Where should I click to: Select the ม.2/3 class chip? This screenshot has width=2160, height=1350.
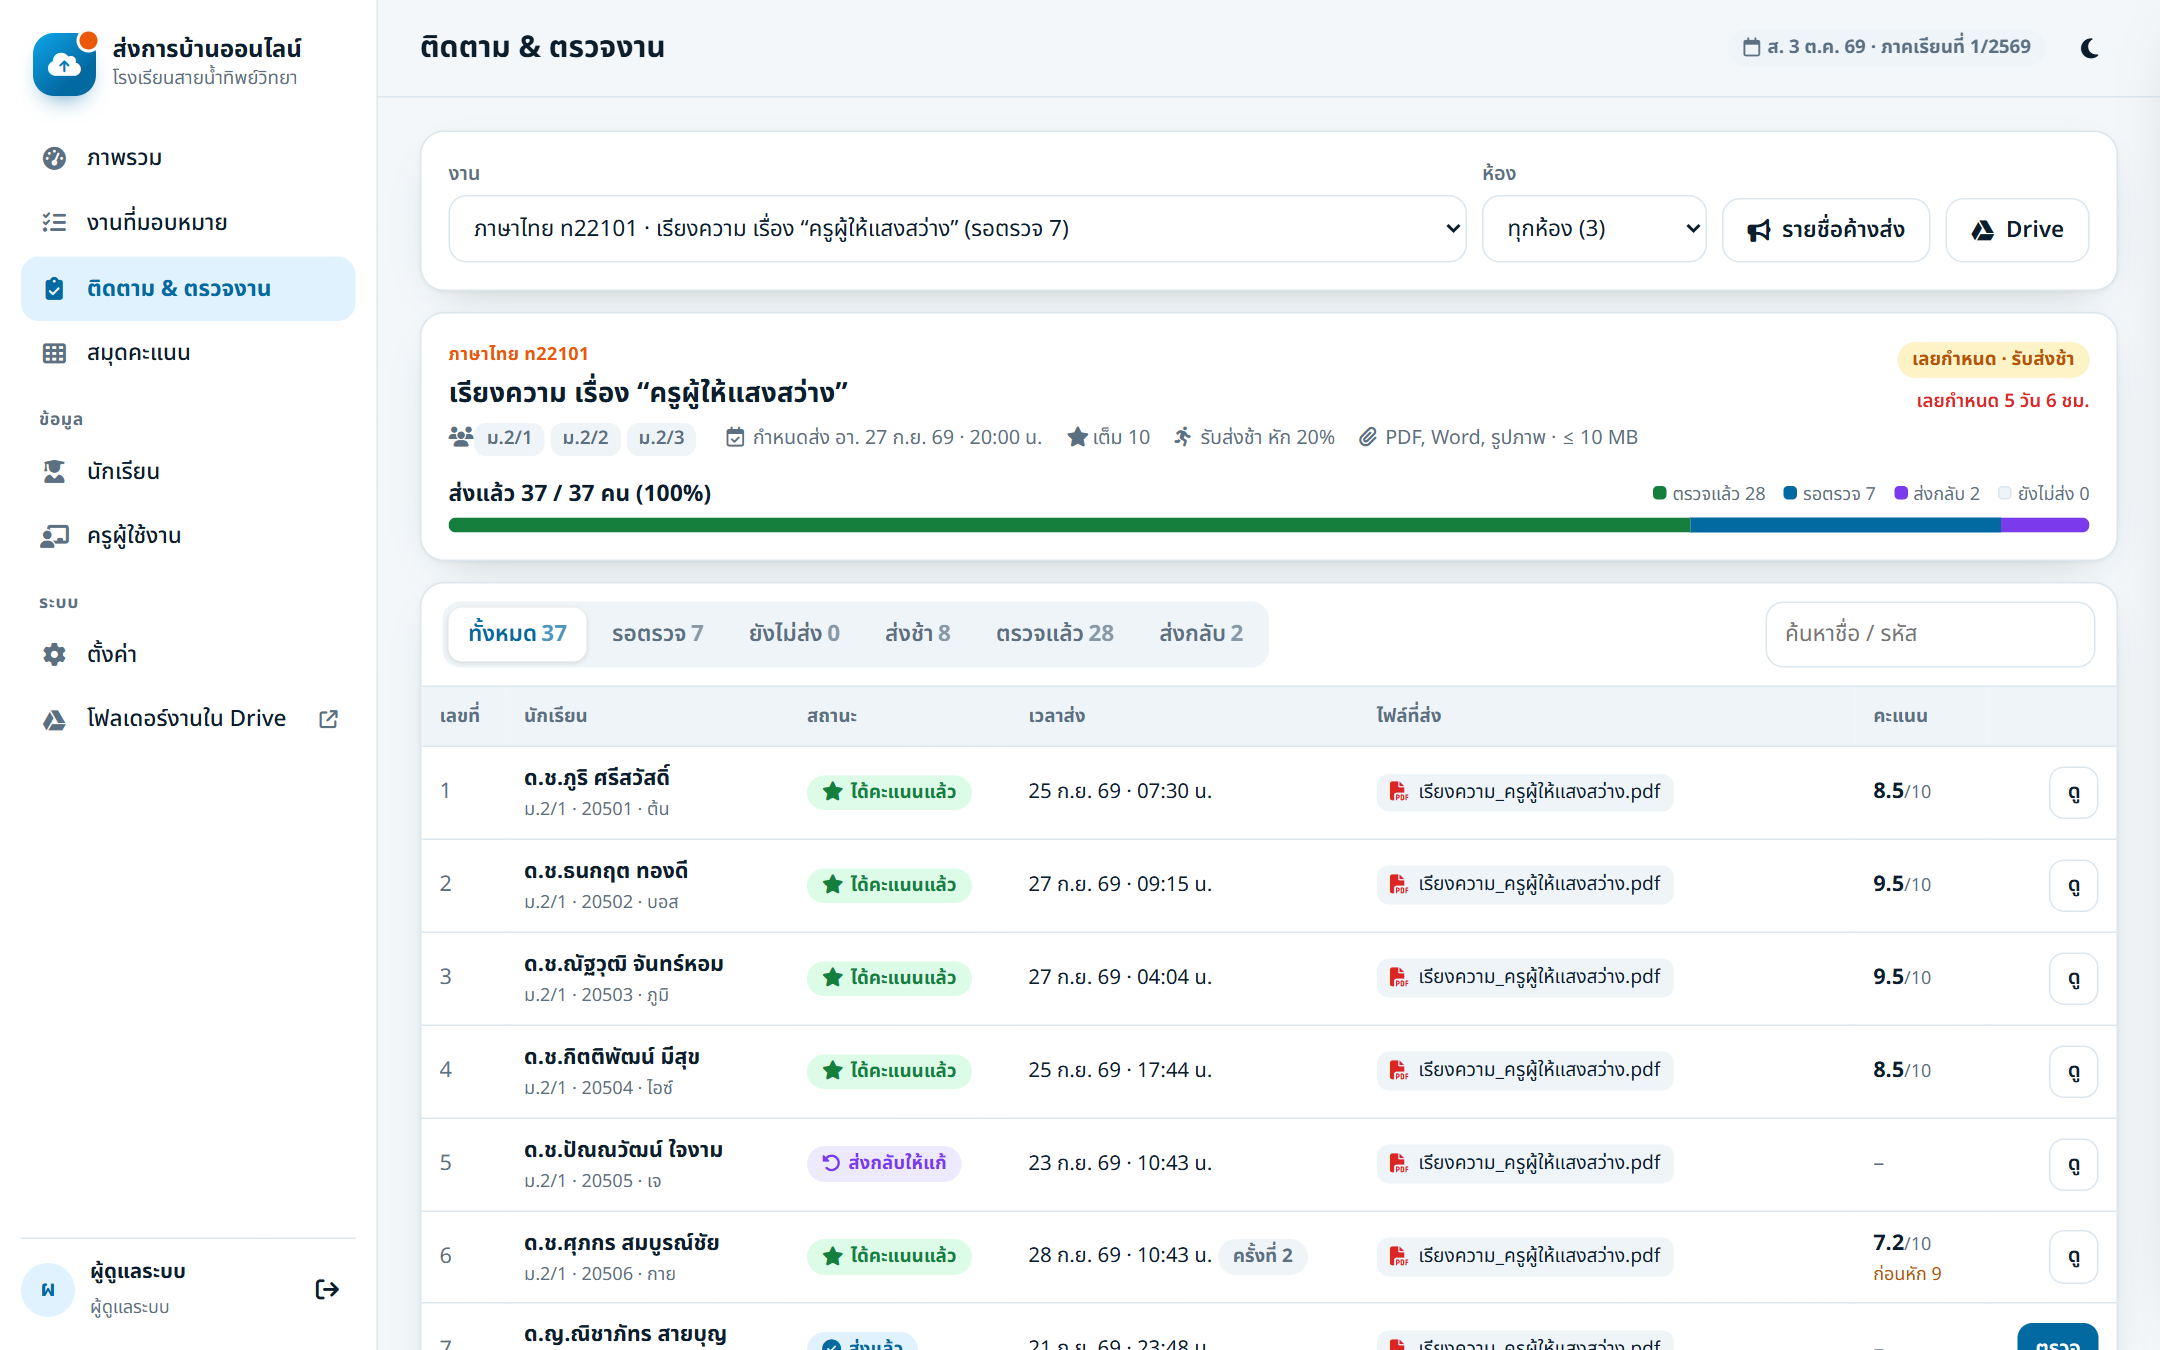[x=661, y=438]
